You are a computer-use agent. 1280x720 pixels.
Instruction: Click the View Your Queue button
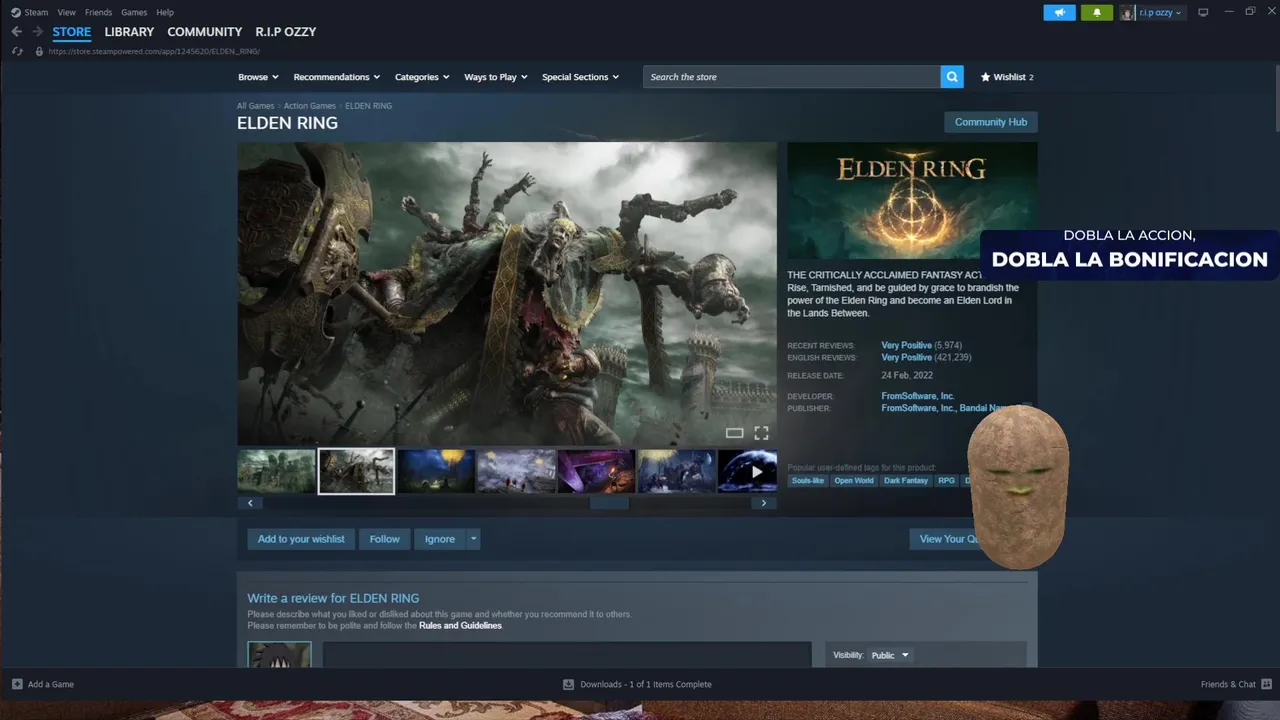pyautogui.click(x=949, y=539)
